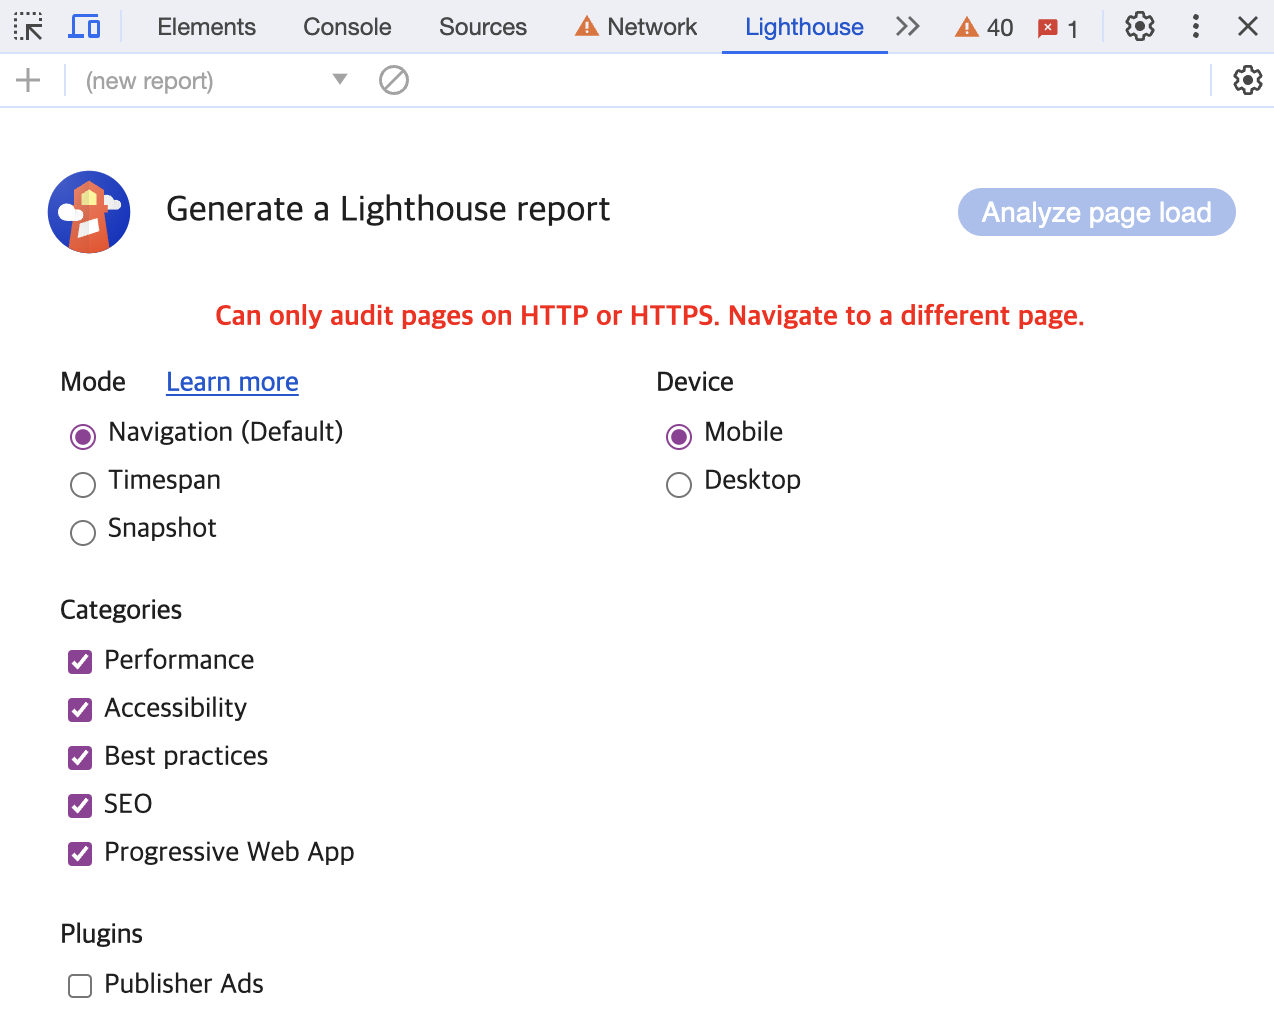Uncheck the Performance category
This screenshot has height=1024, width=1274.
coord(80,661)
